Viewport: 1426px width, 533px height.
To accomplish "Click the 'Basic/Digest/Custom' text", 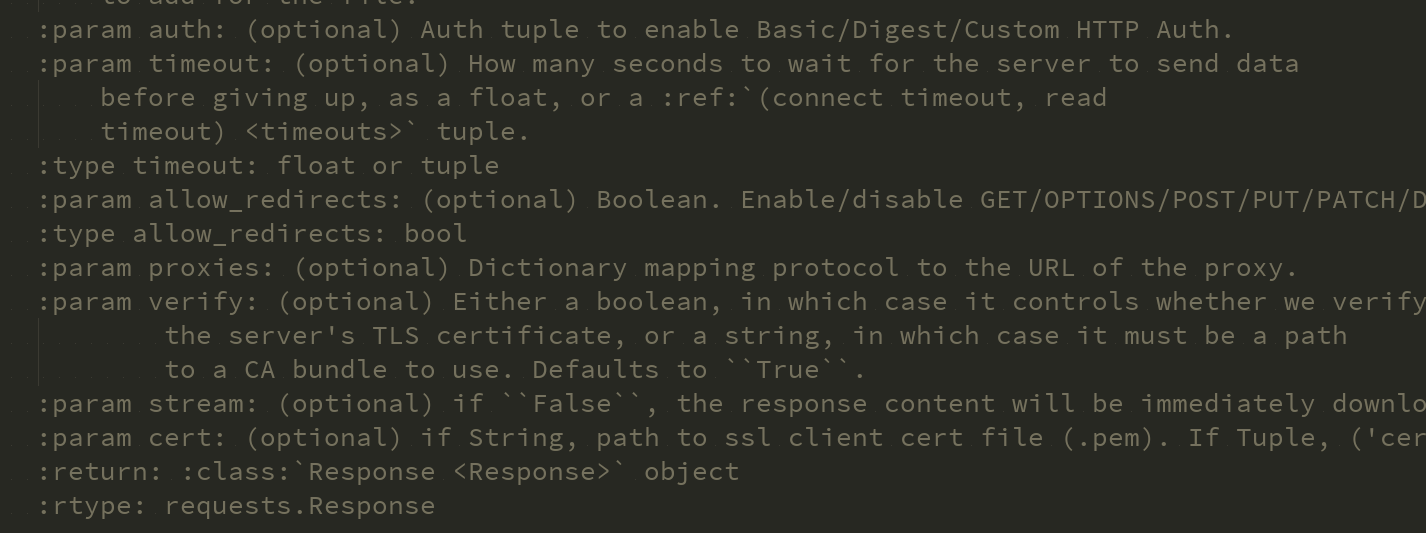I will [x=907, y=30].
